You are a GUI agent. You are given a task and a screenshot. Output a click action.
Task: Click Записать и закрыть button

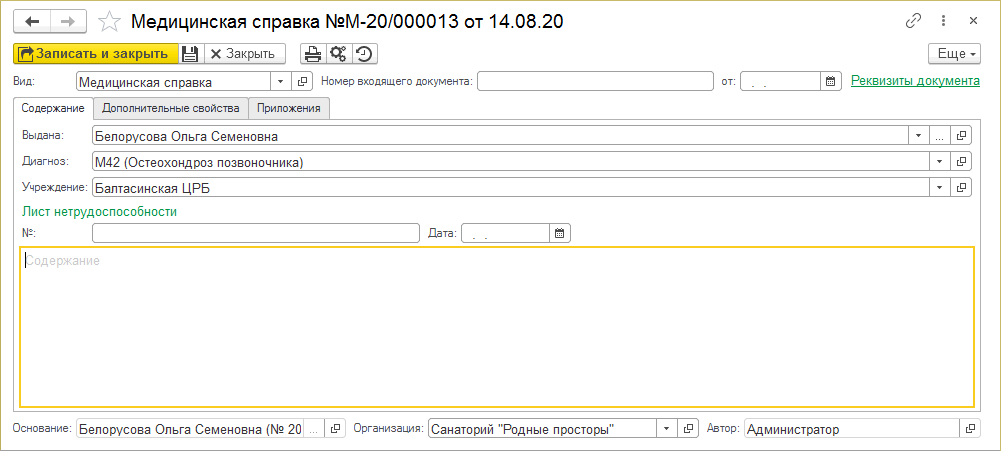95,54
